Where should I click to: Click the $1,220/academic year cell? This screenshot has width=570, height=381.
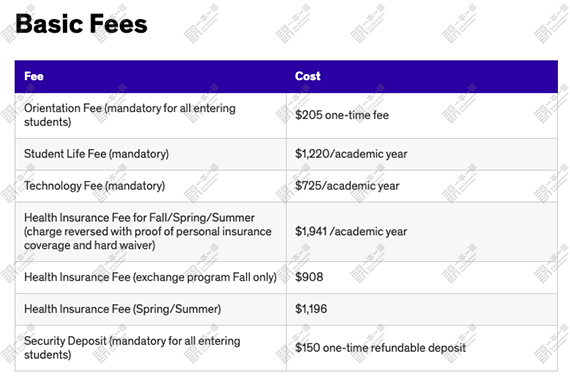point(351,154)
